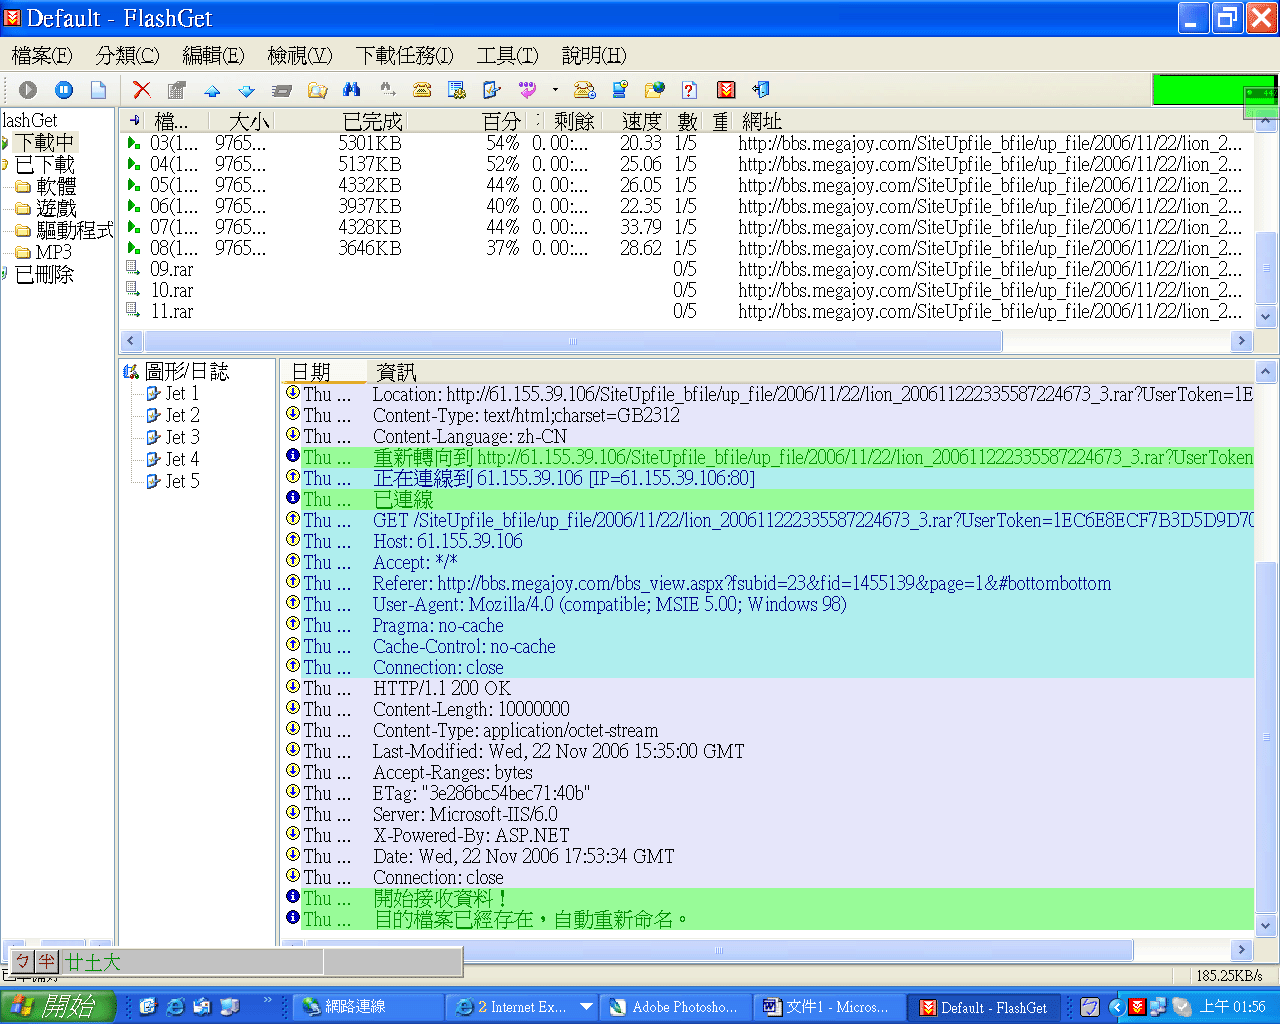Click the 資訊 log column header
This screenshot has height=1024, width=1280.
810,372
